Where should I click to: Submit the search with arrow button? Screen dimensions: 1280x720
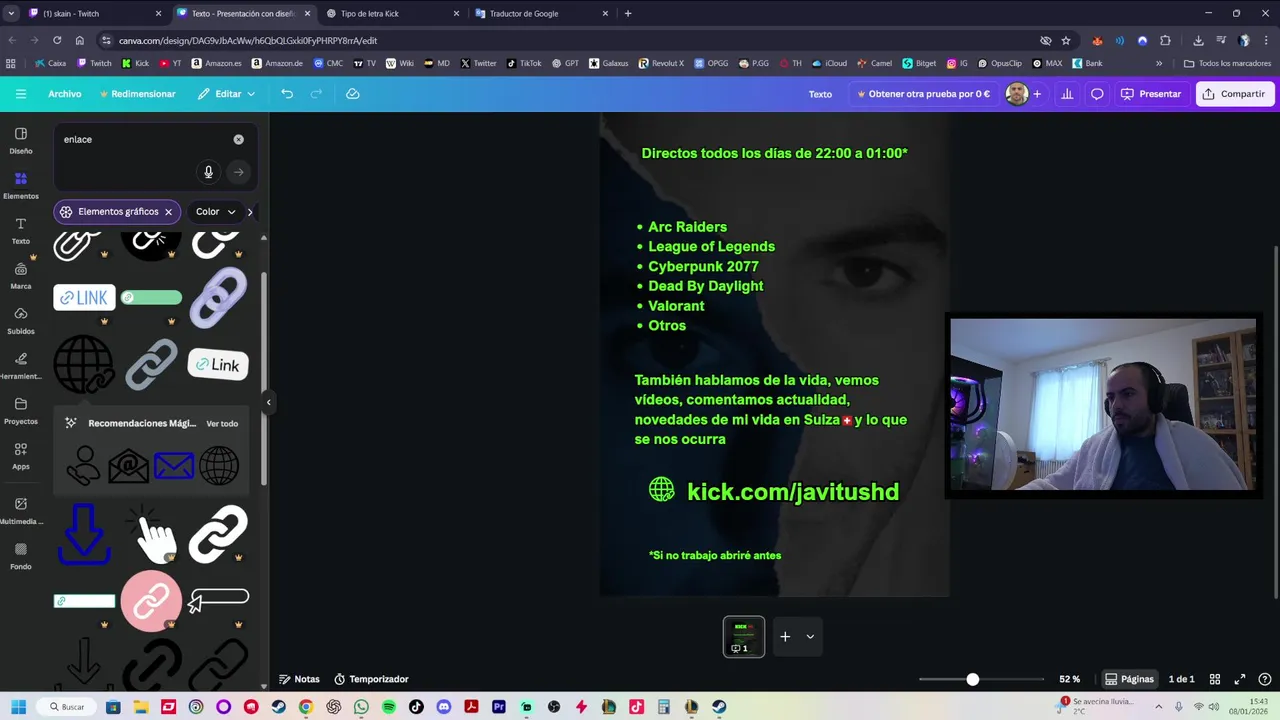[x=238, y=172]
